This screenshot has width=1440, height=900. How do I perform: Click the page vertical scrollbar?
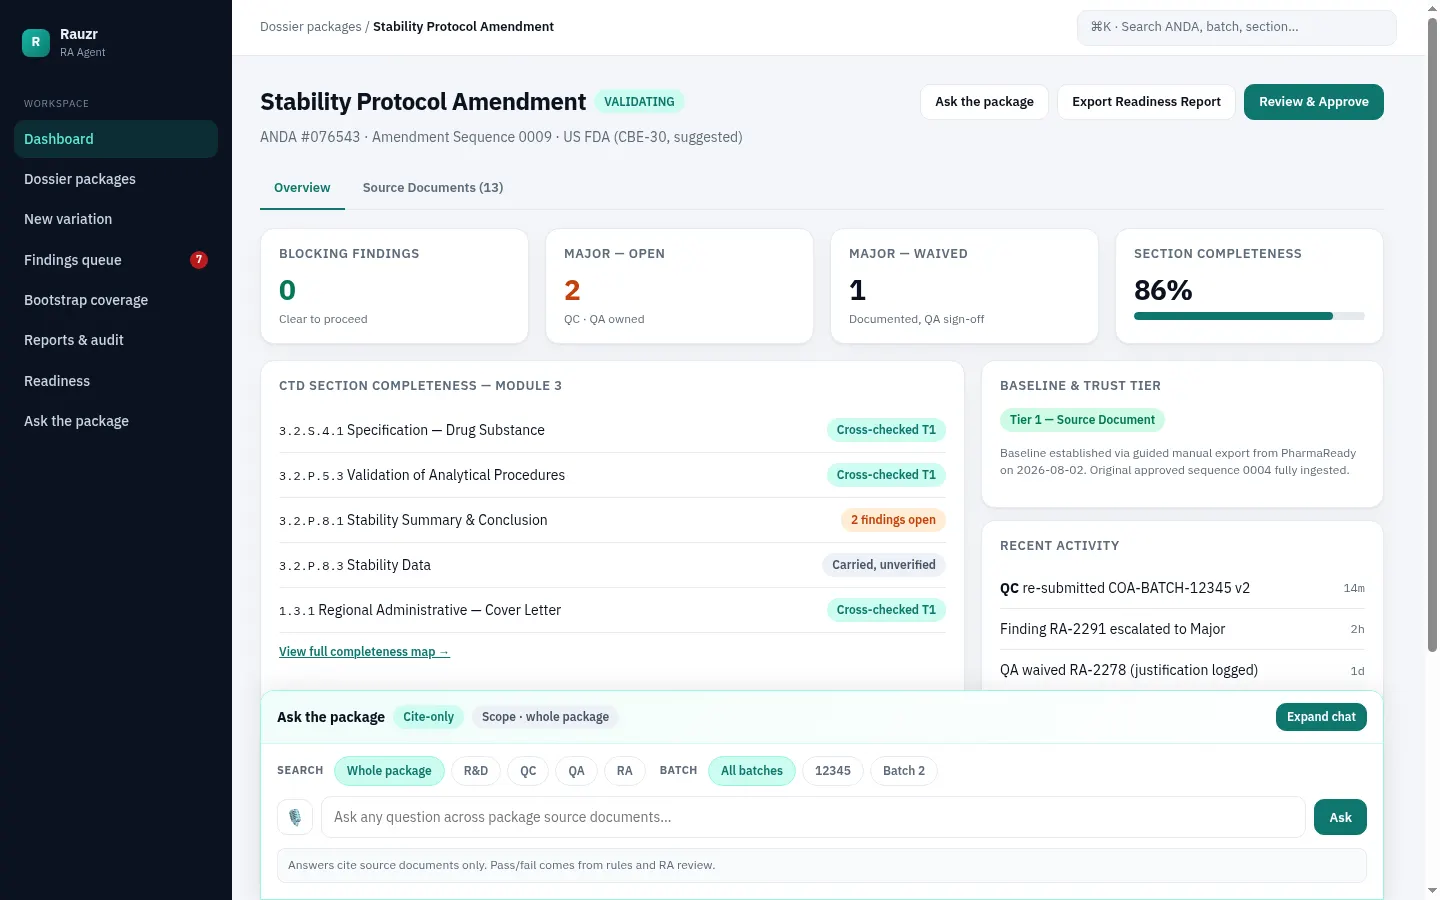point(1433,336)
